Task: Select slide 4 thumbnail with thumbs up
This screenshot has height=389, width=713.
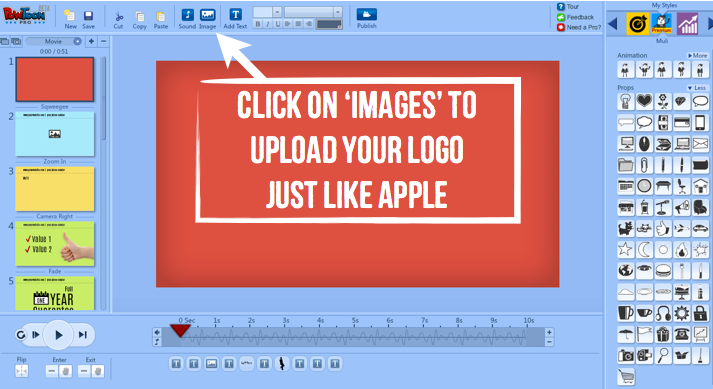Action: 55,244
